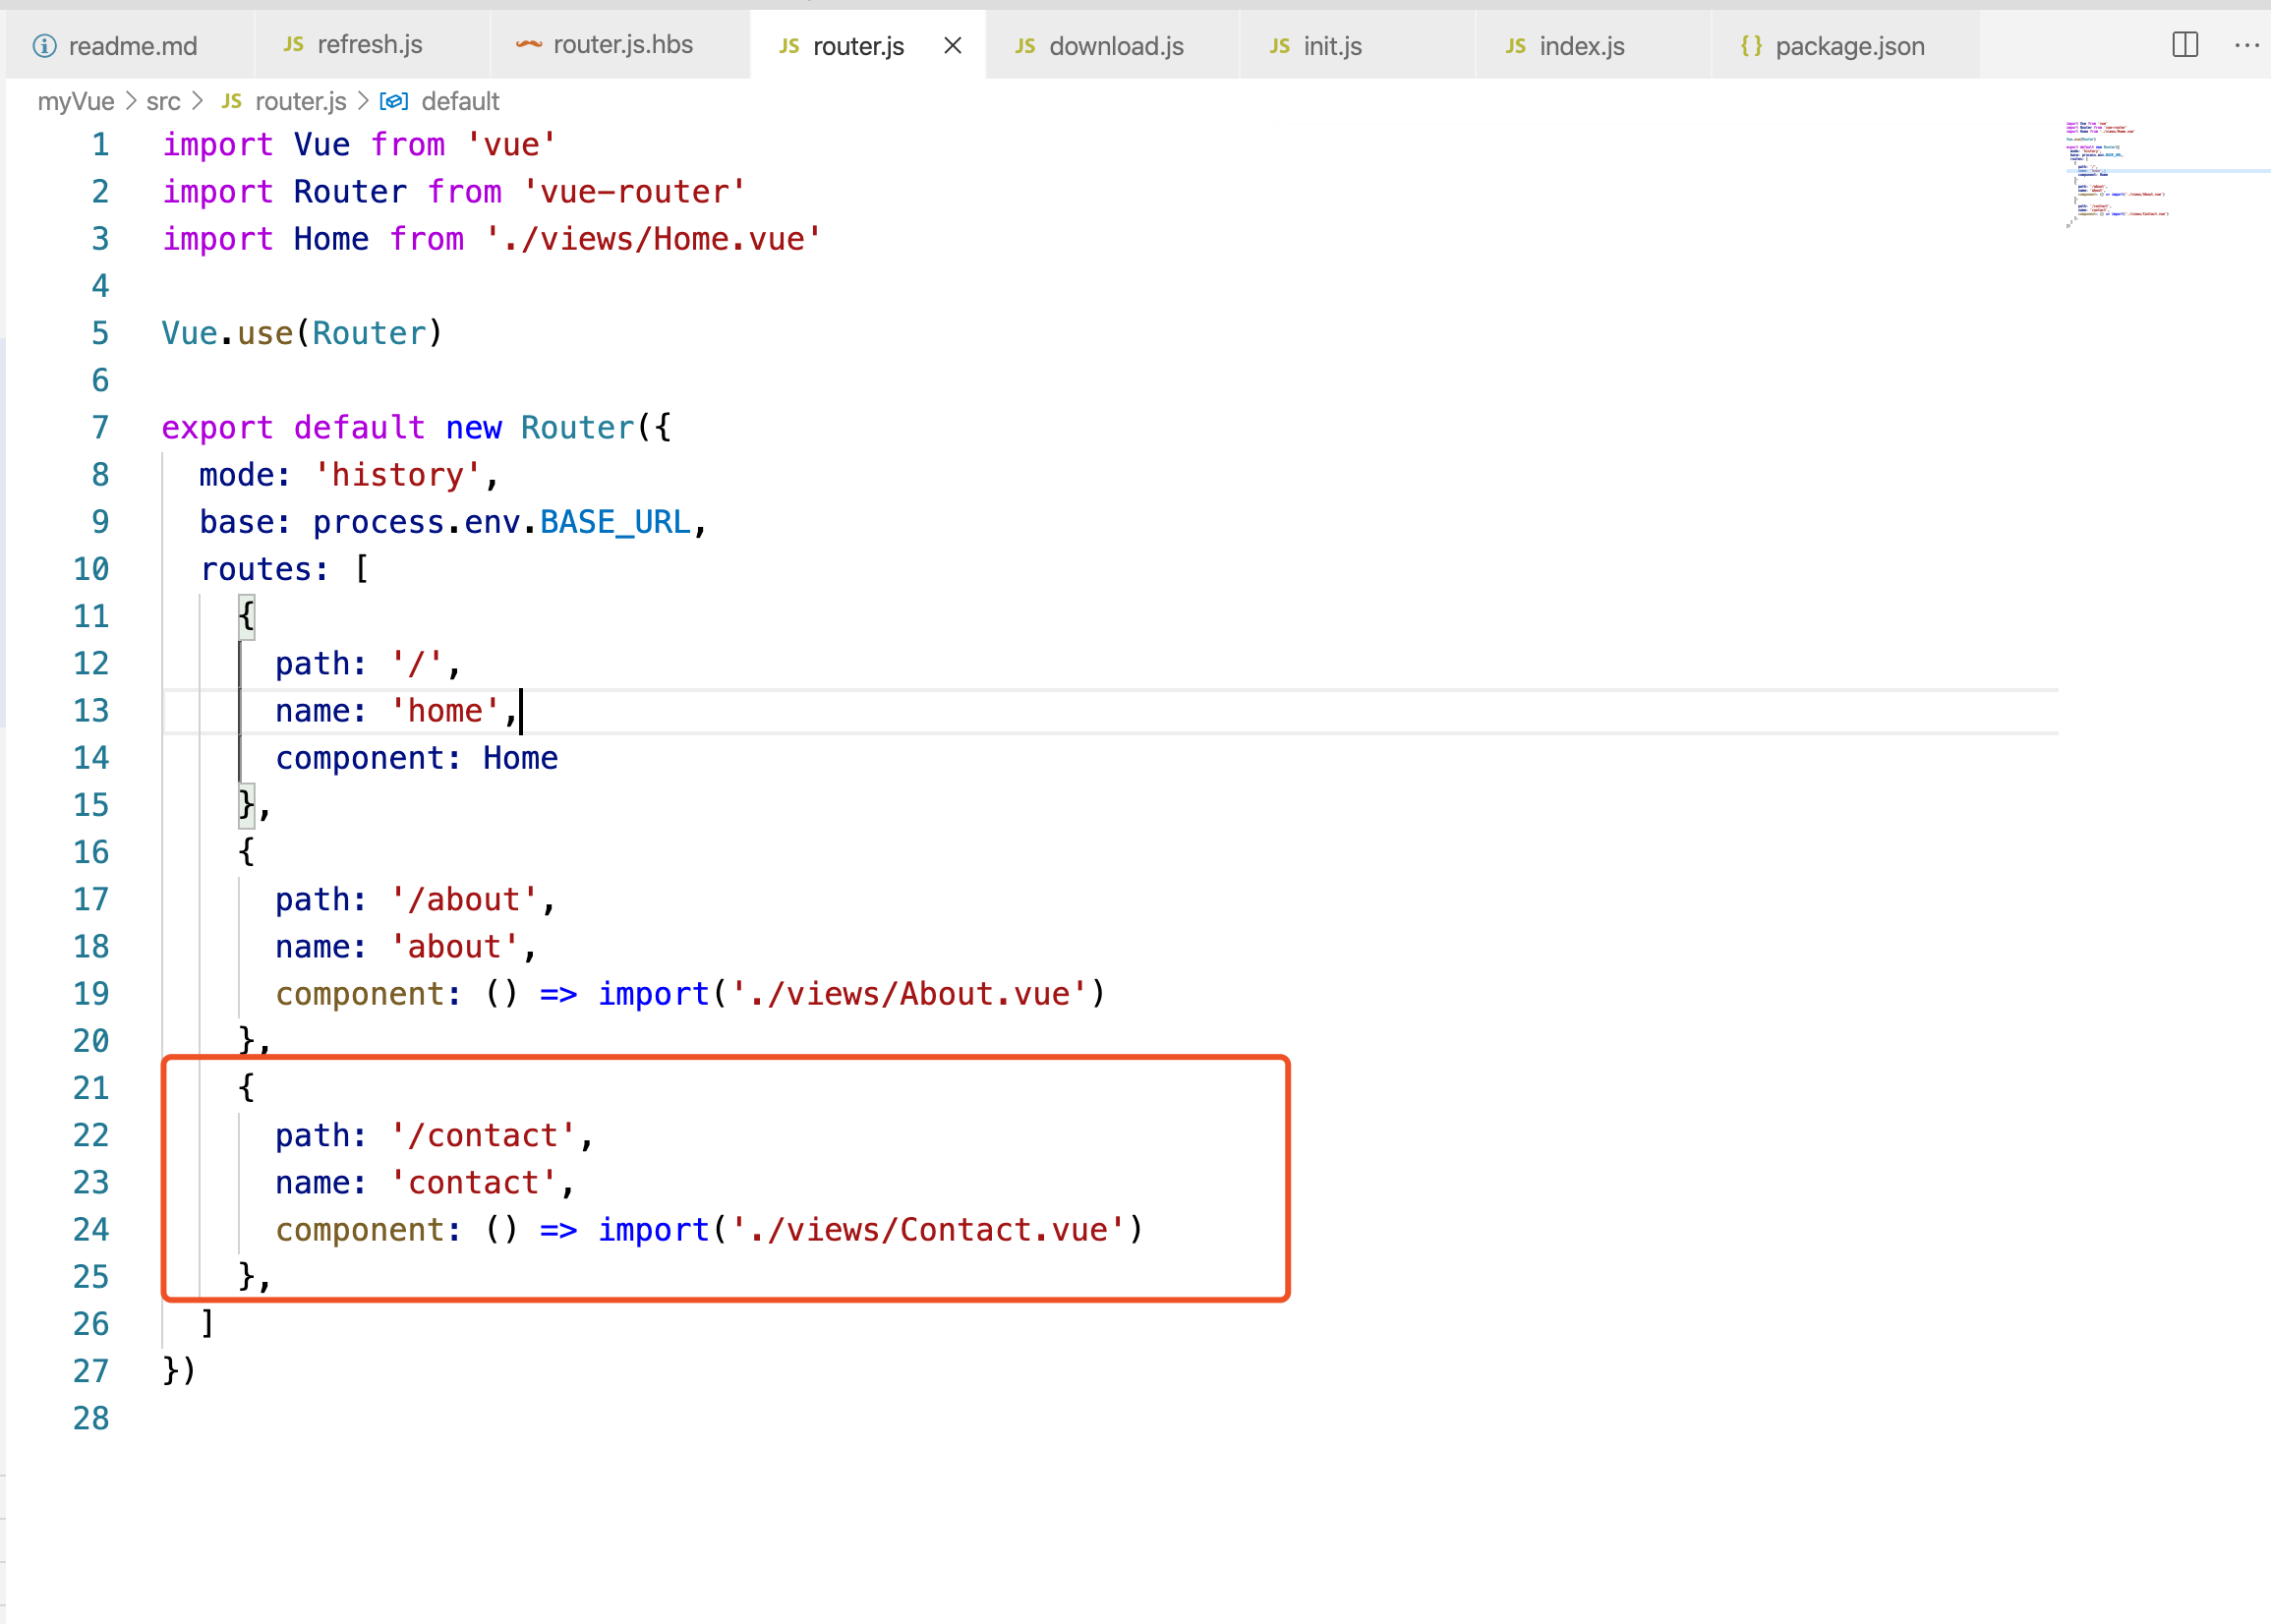2271x1624 pixels.
Task: Open the more actions ellipsis menu
Action: point(2246,45)
